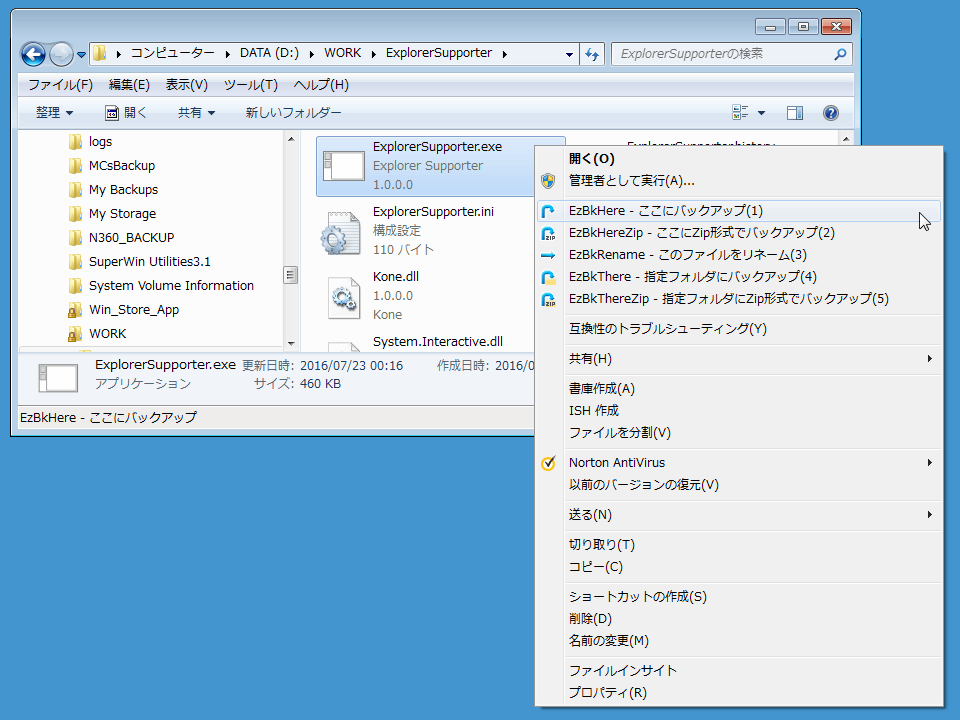This screenshot has height=720, width=960.
Task: Select the My Backups folder
Action: [x=123, y=189]
